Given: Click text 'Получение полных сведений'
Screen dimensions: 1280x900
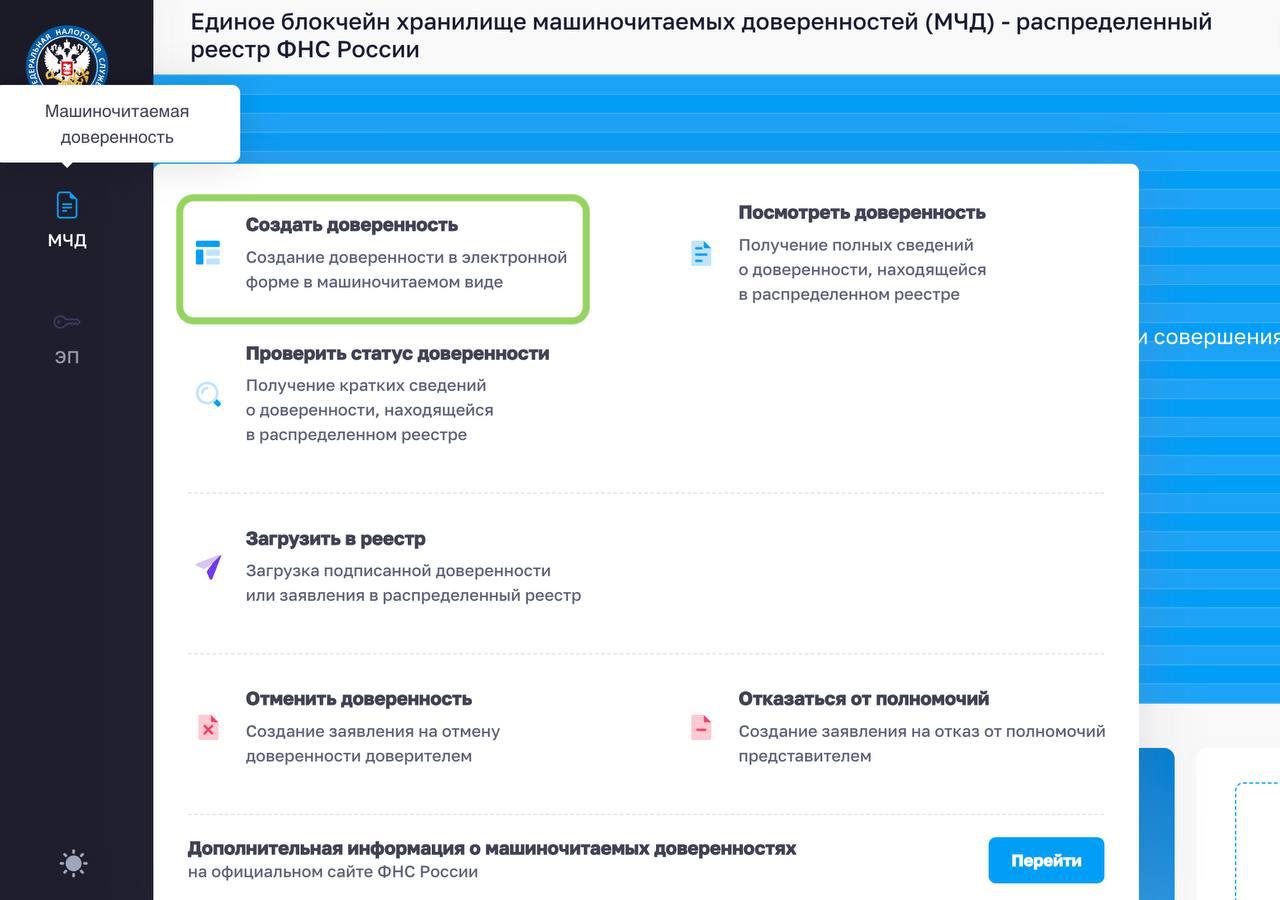Looking at the screenshot, I should (856, 245).
